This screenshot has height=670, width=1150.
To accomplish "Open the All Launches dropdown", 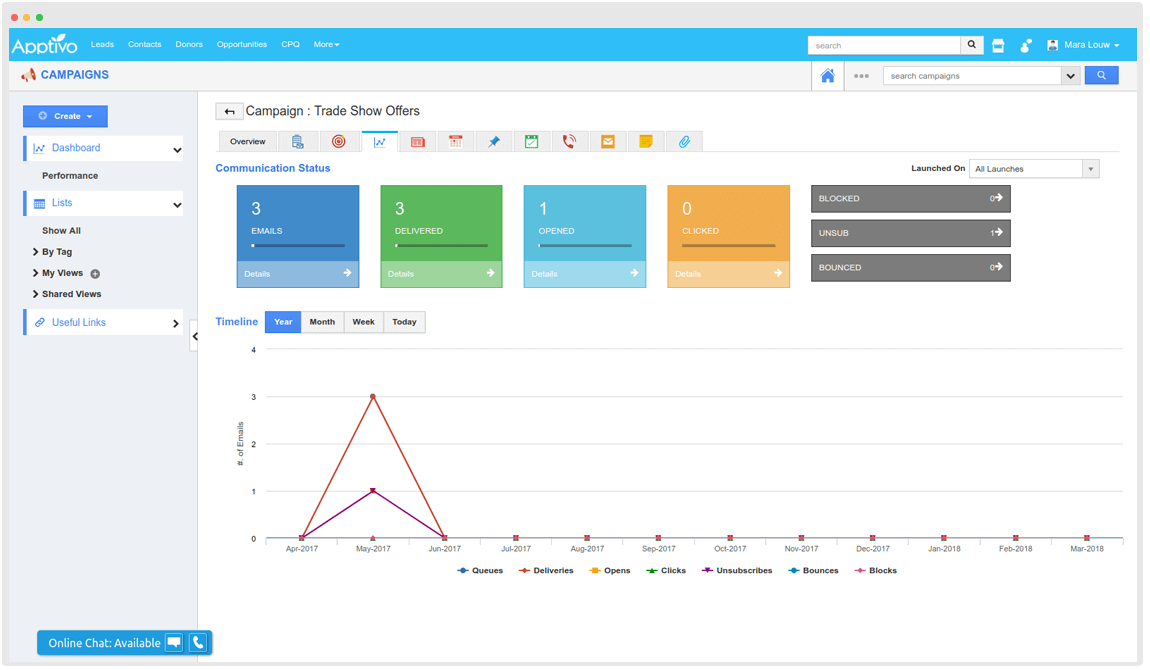I will click(1033, 169).
